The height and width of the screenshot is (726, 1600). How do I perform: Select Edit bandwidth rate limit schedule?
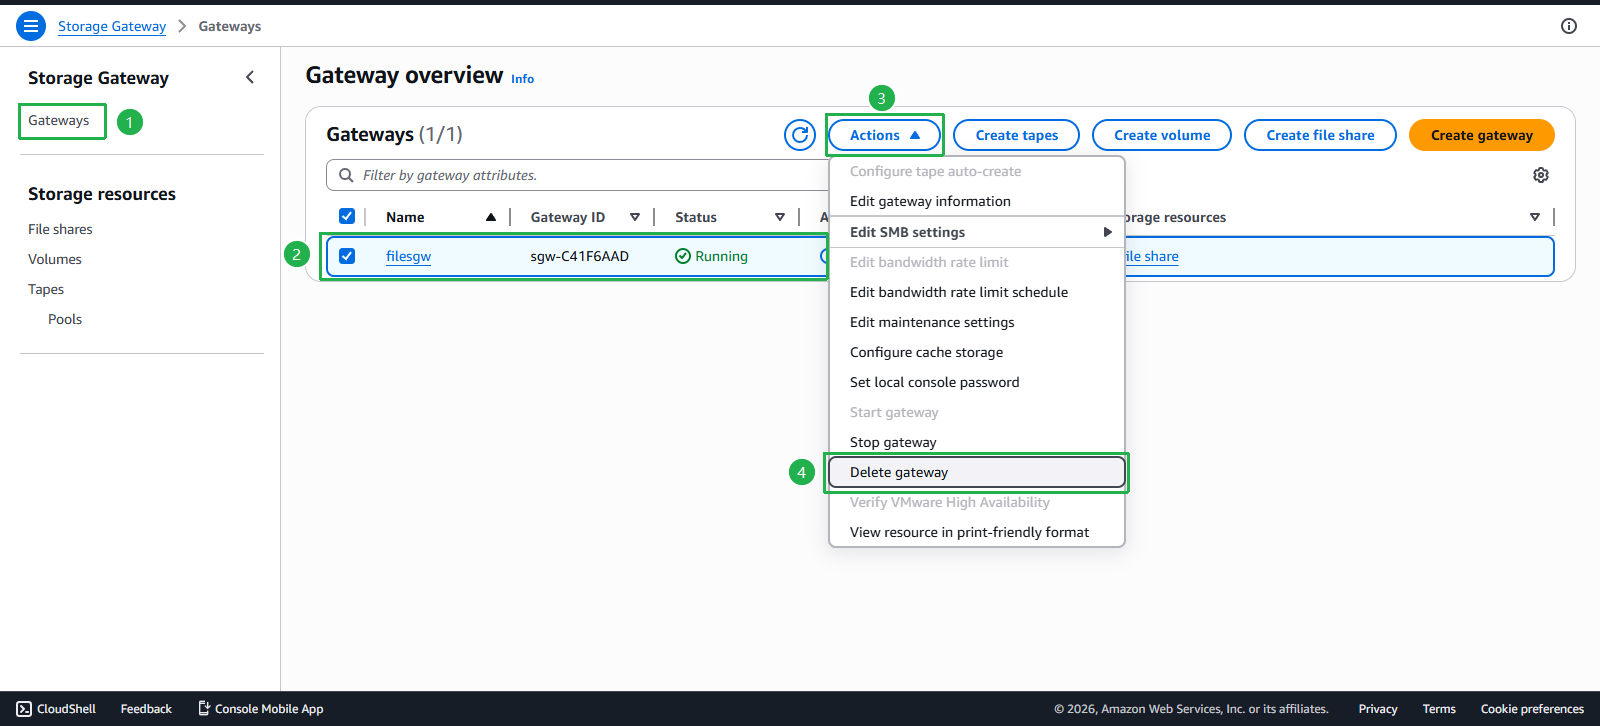pyautogui.click(x=977, y=292)
